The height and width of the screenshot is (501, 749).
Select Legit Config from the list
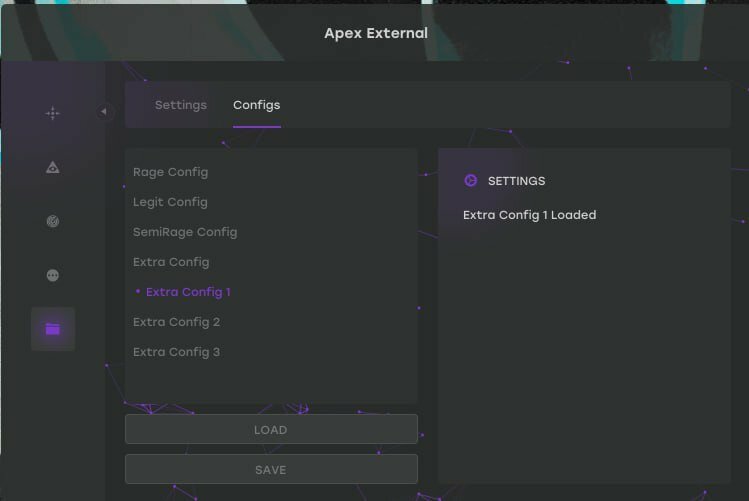[170, 202]
